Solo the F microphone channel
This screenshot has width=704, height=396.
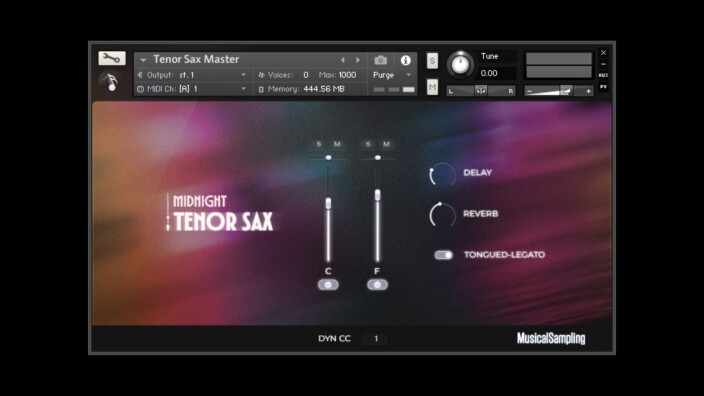tap(368, 144)
